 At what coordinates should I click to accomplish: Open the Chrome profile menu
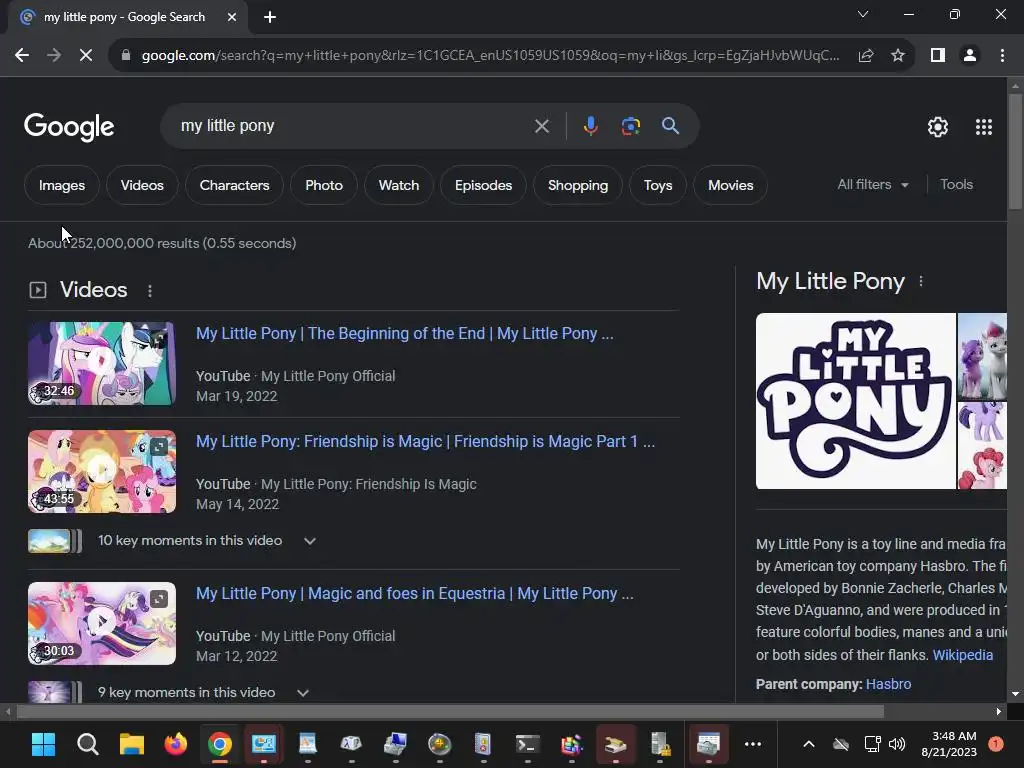coord(970,56)
